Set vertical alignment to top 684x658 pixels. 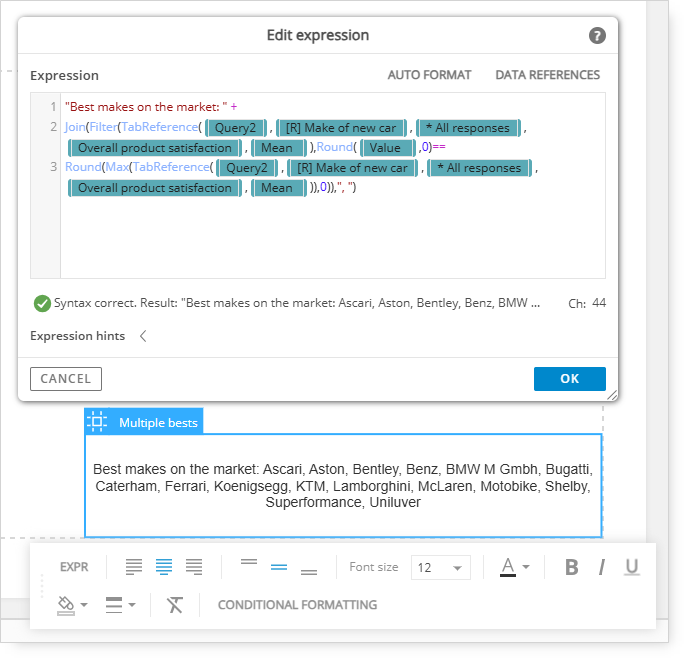pos(249,562)
